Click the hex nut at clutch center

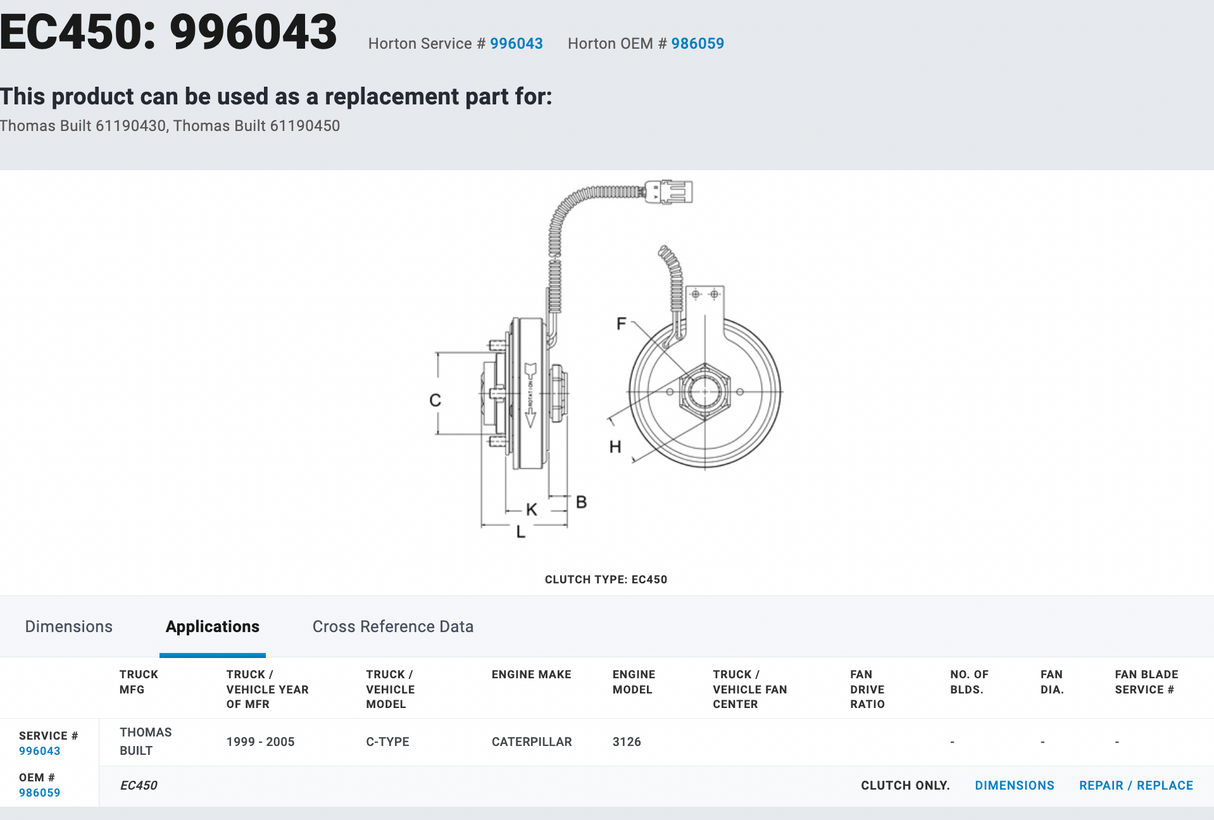(705, 391)
